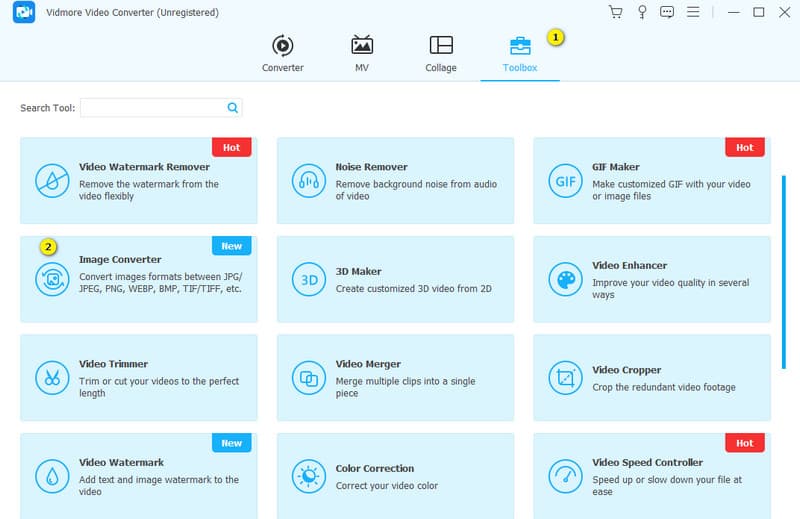Screen dimensions: 800x519
Task: Launch Image Converter via its icon
Action: pos(50,279)
